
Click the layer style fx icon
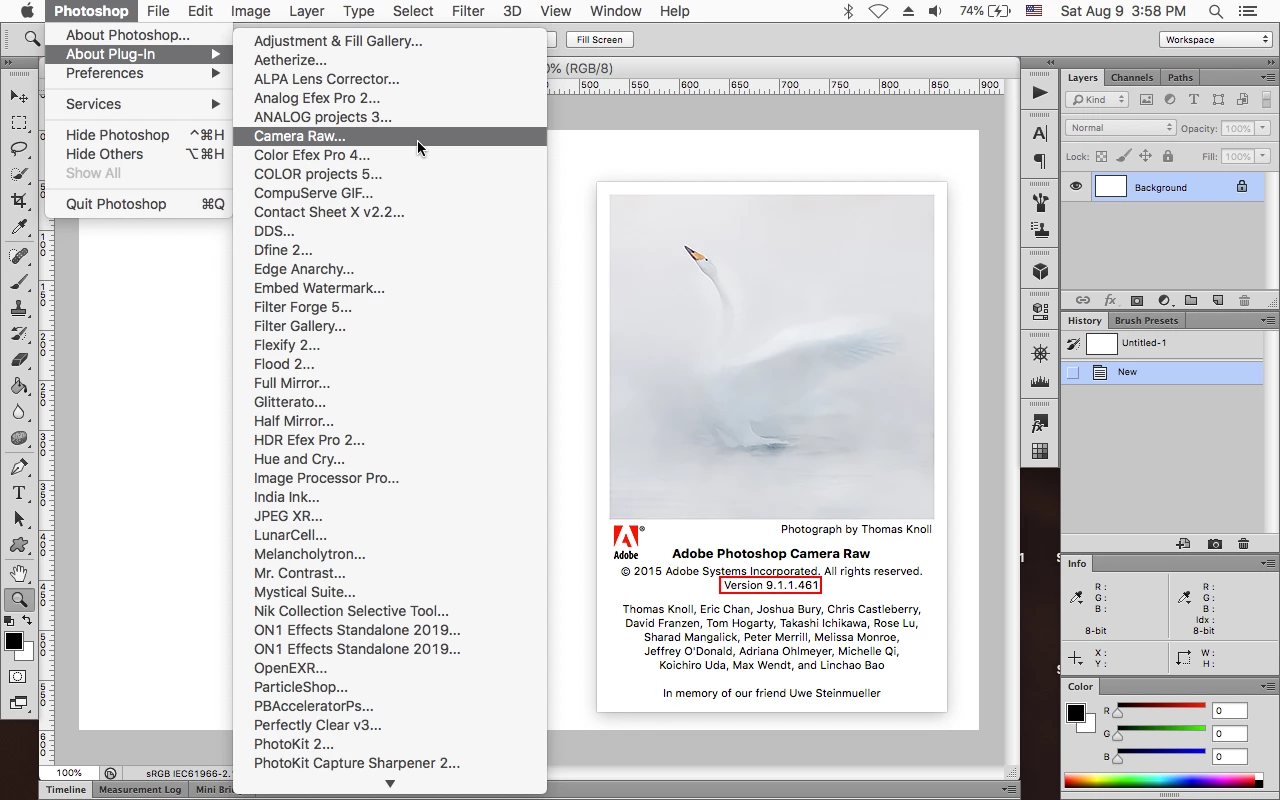(x=1110, y=300)
